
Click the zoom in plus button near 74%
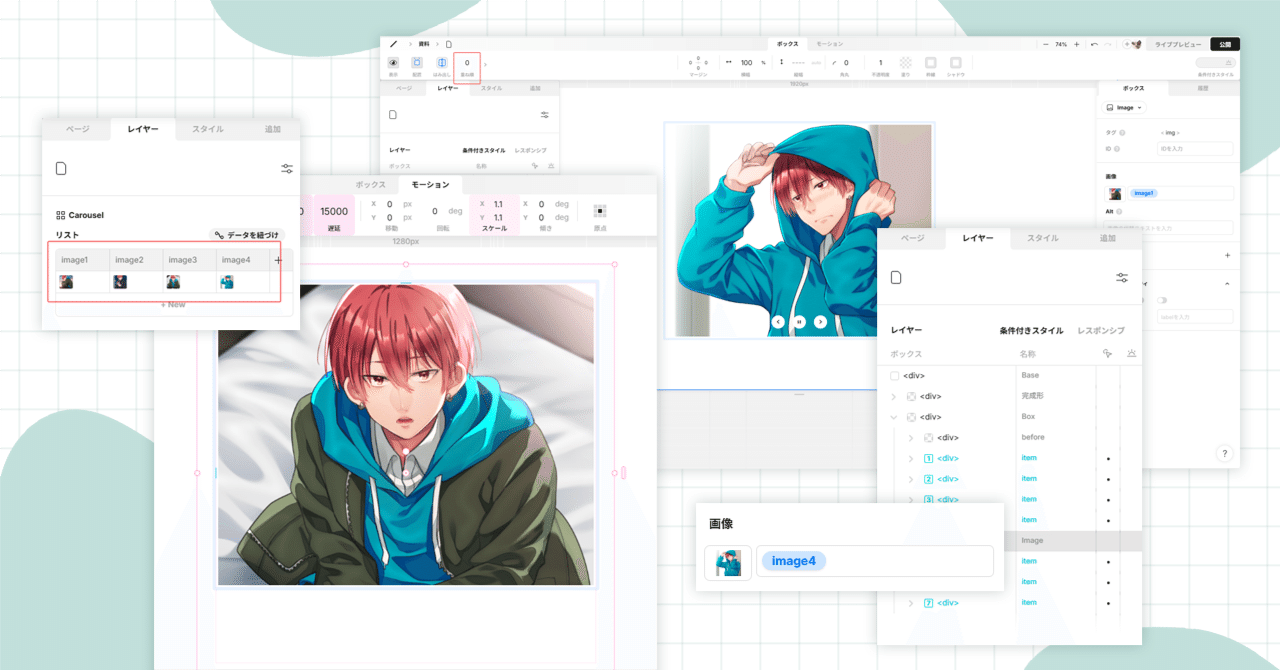click(x=1079, y=44)
